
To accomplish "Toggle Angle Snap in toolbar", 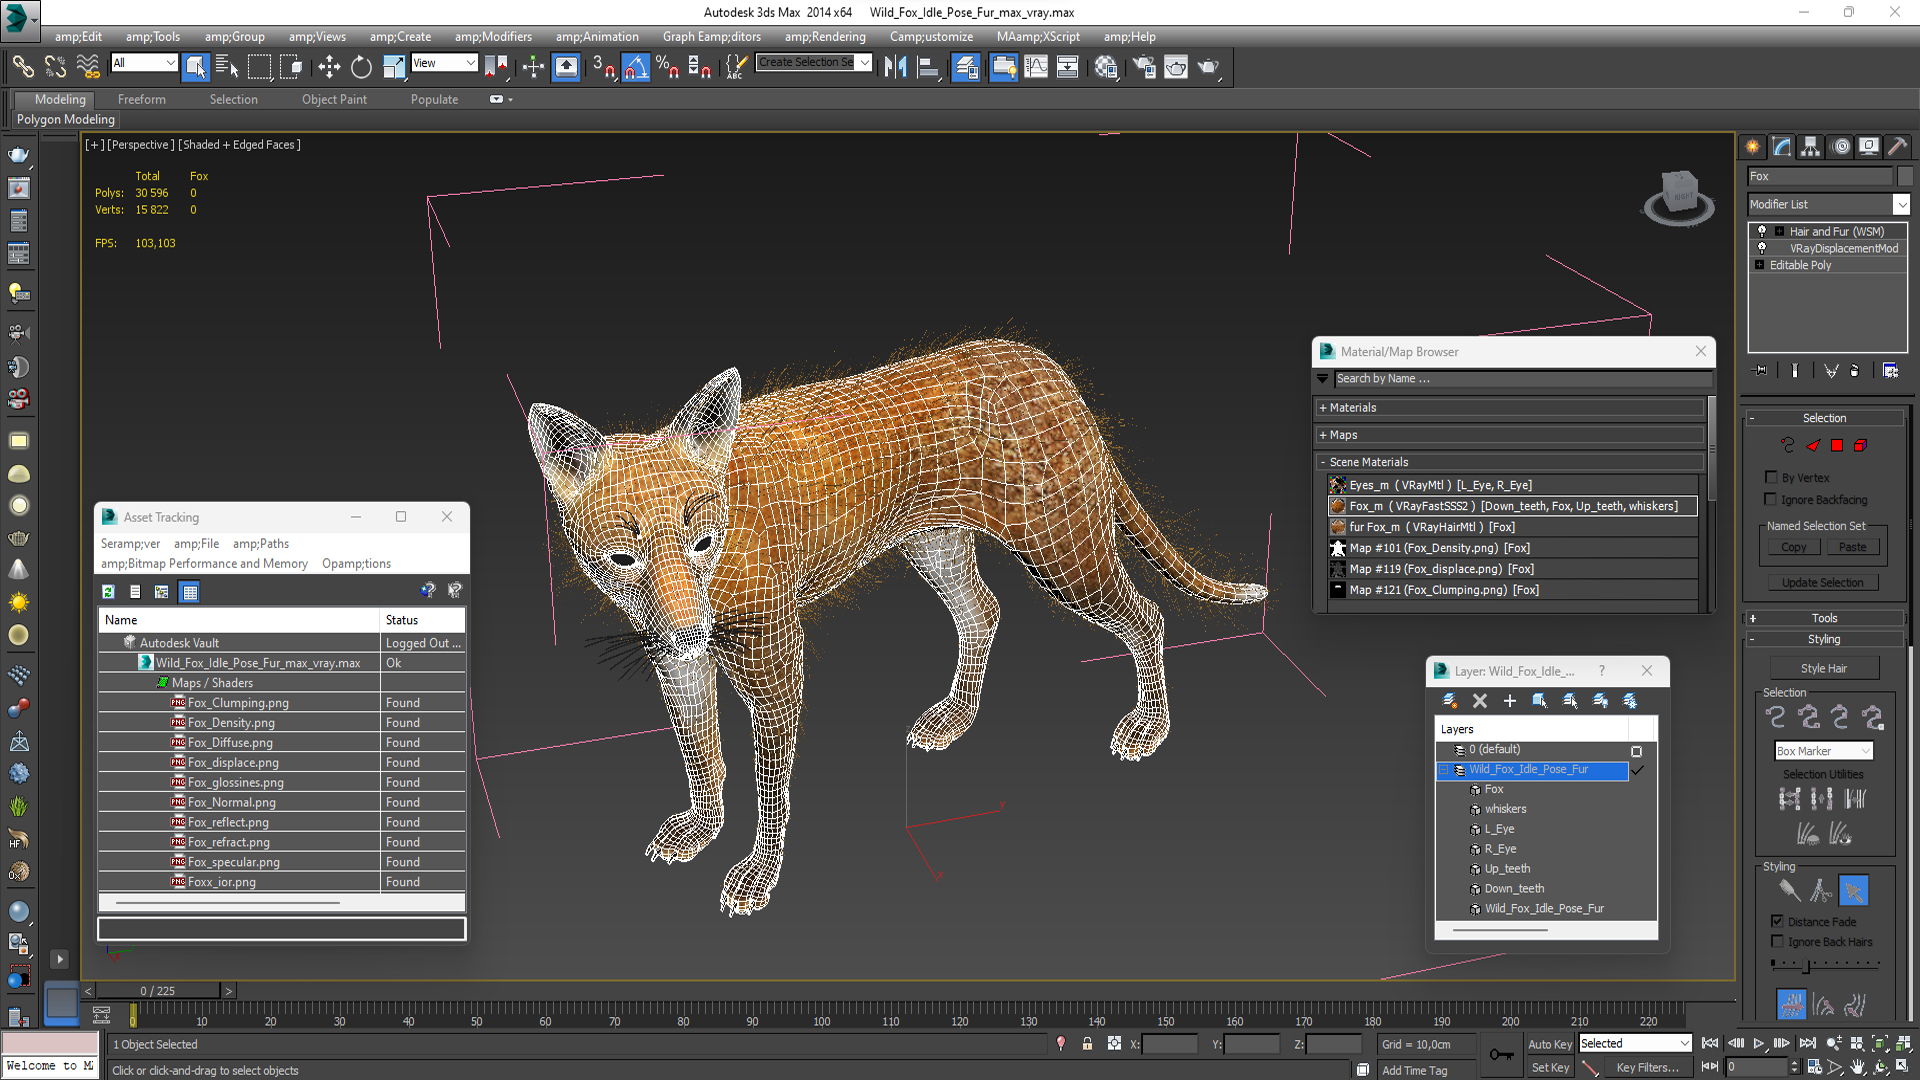I will point(636,67).
